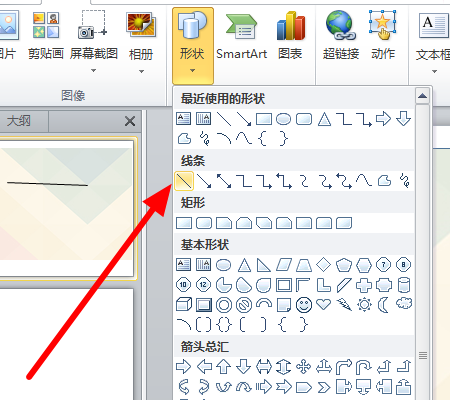Switch to the 大纲 outline tab
Viewport: 450px width, 400px height.
[x=18, y=121]
